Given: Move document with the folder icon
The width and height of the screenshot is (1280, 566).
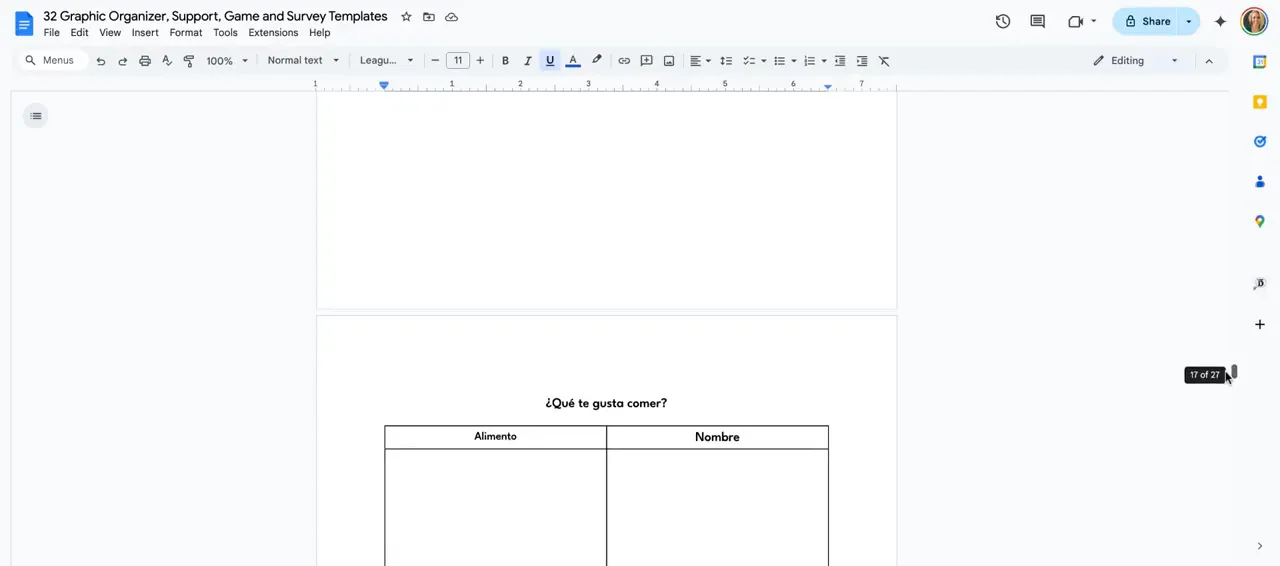Looking at the screenshot, I should pos(429,17).
